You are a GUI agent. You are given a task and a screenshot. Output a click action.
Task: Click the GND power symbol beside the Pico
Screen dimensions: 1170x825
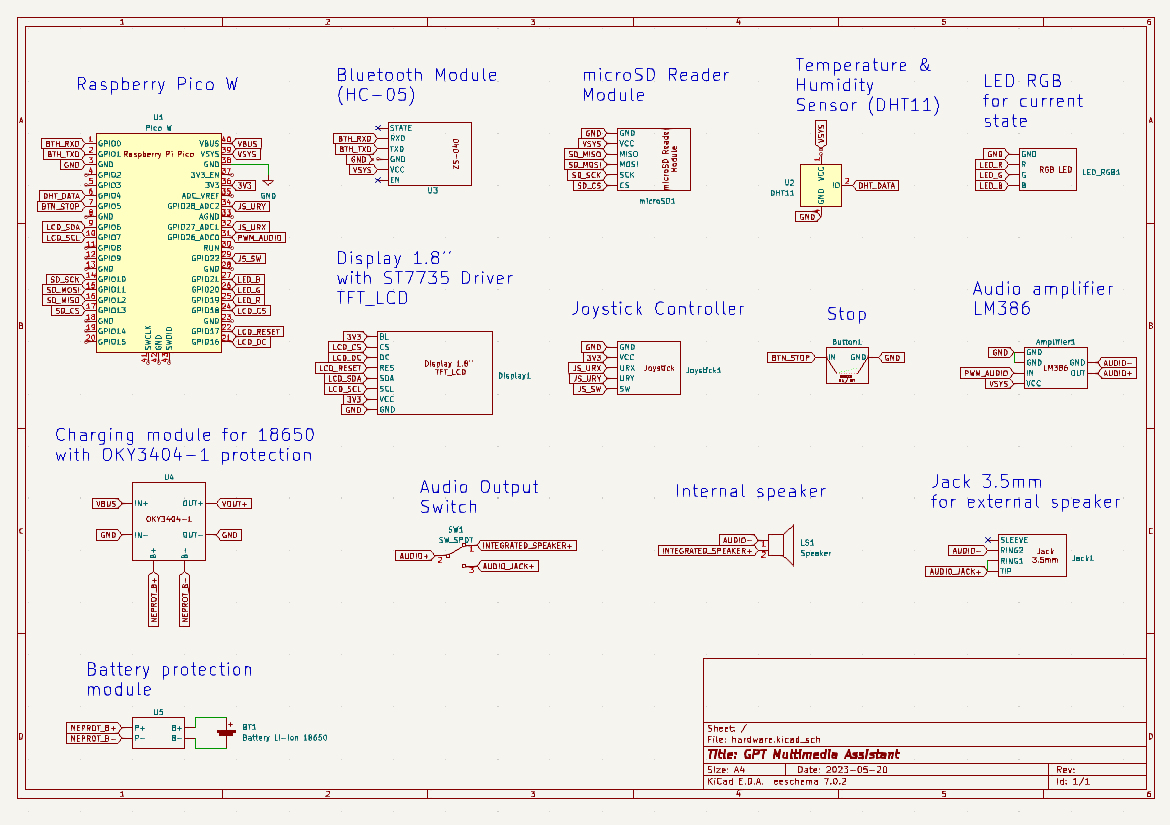(268, 182)
